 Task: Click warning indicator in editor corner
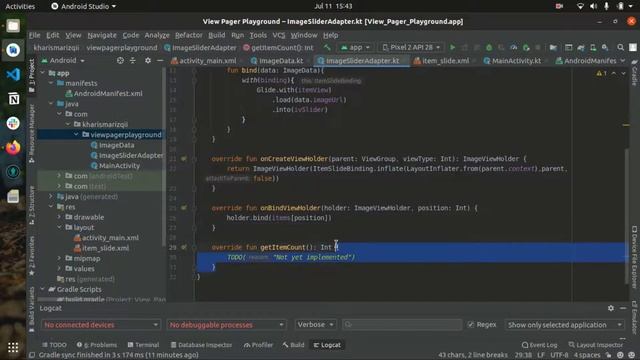click(601, 73)
